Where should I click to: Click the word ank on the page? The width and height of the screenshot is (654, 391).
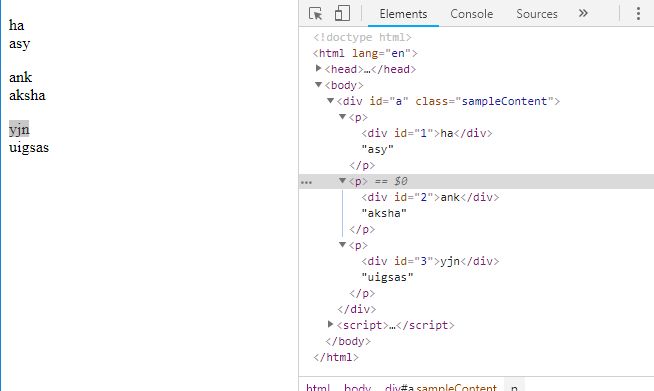[x=20, y=77]
